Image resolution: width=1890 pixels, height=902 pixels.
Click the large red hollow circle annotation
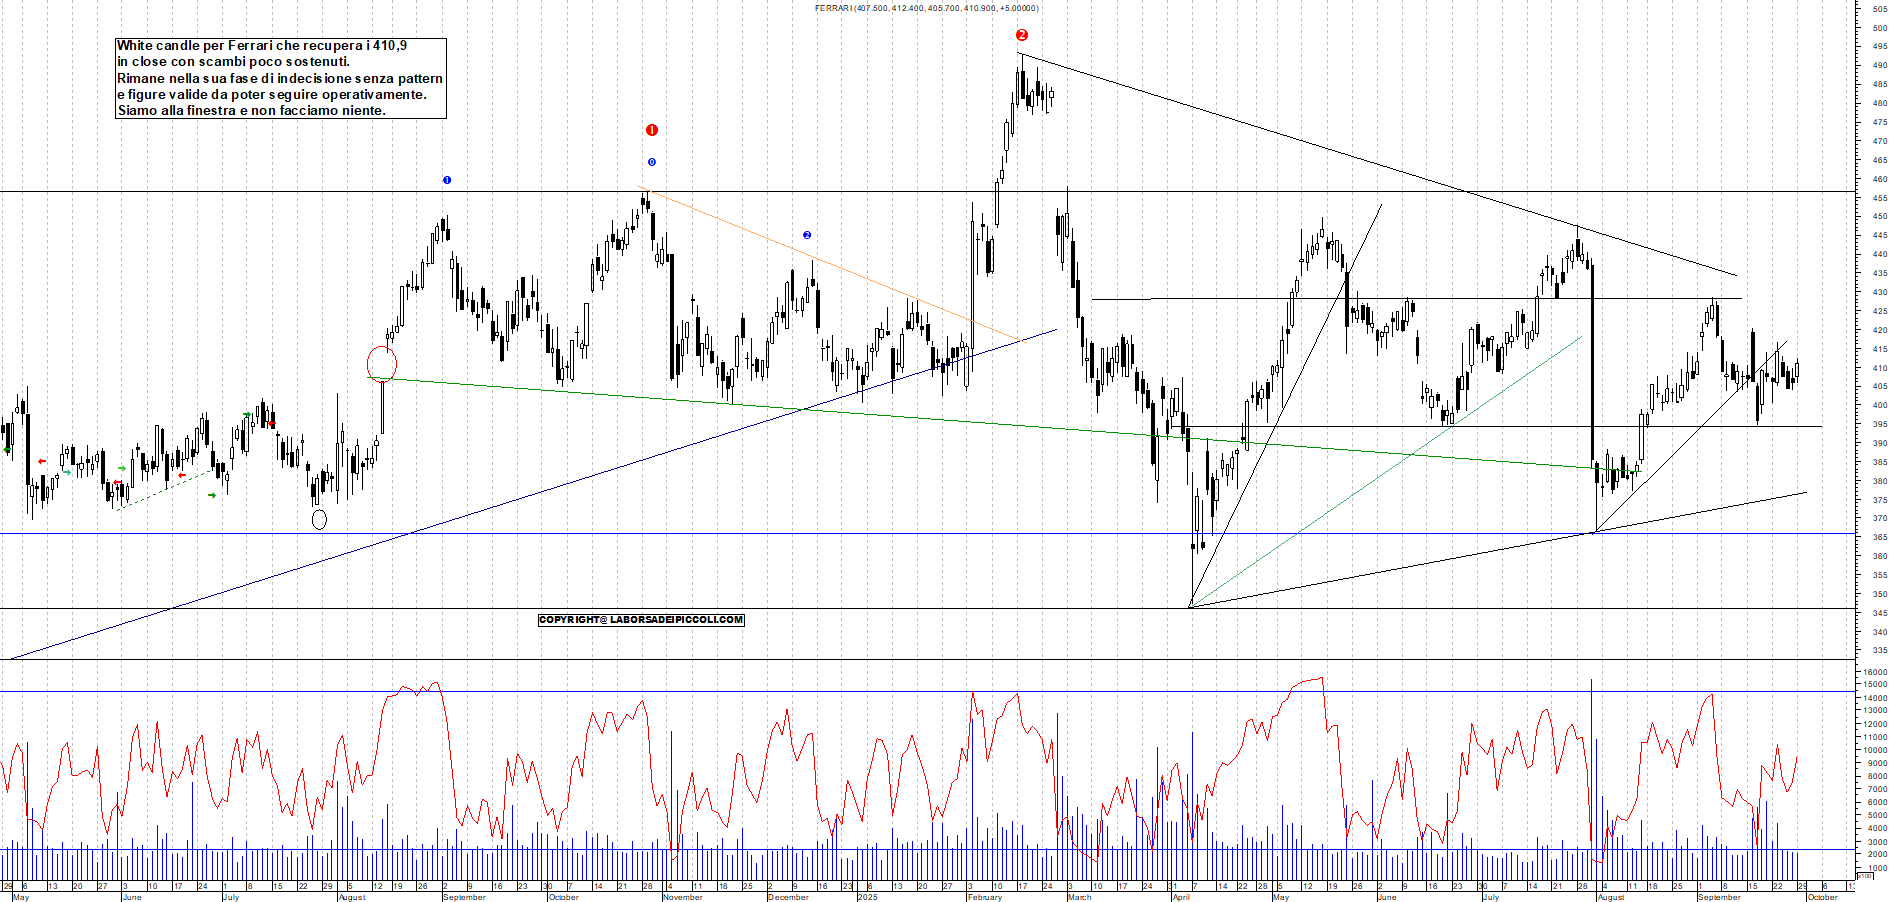coord(382,364)
